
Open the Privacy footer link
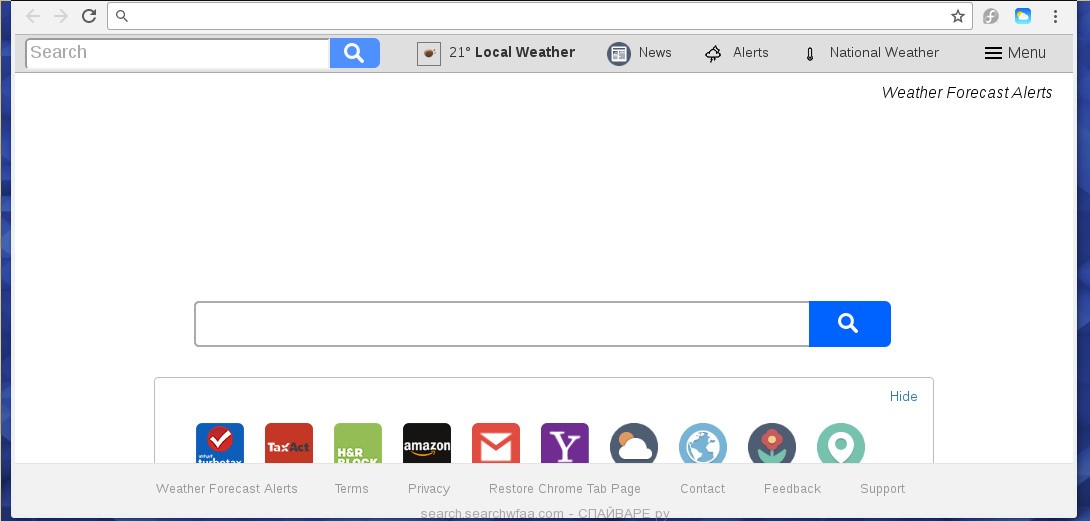[429, 489]
